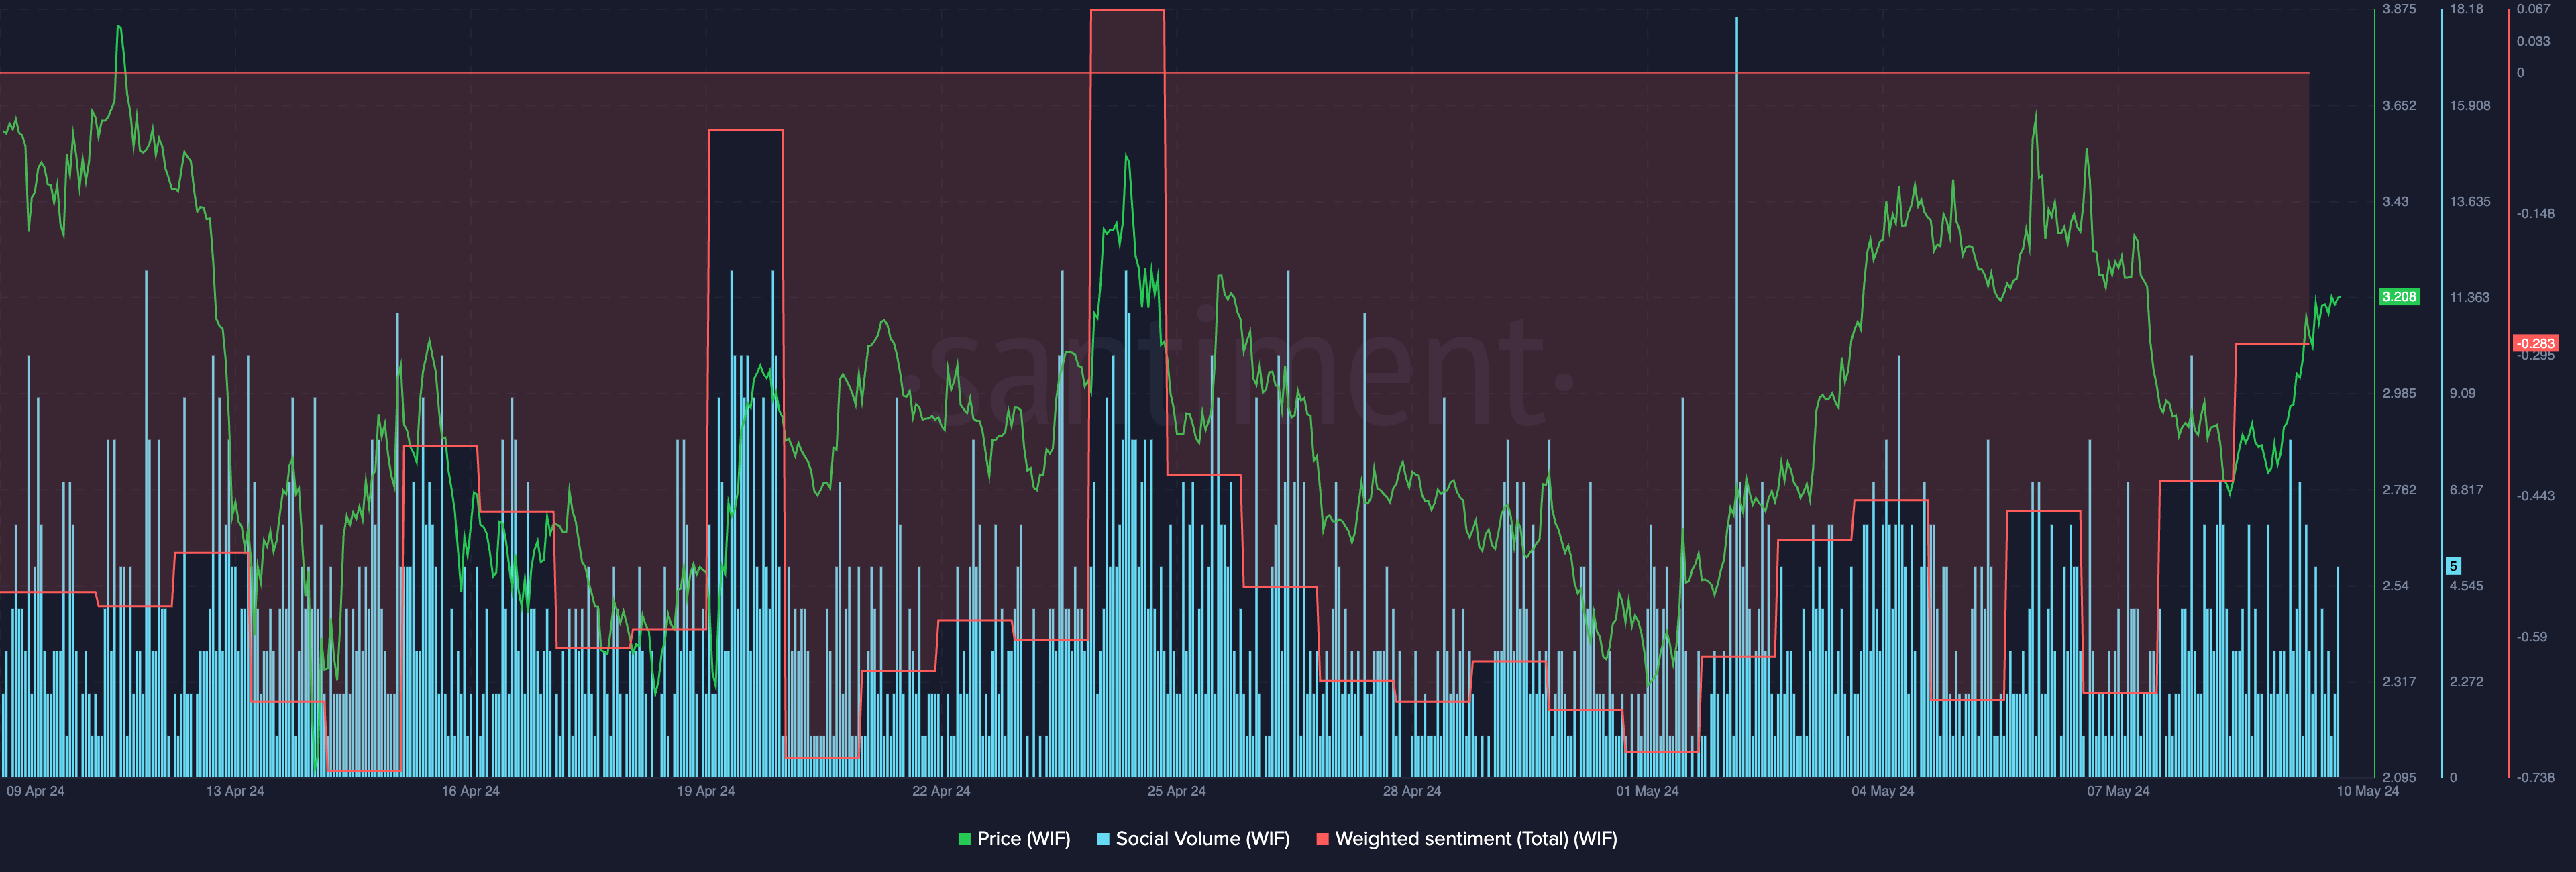
Task: Click the 18.18 social volume axis label
Action: pyautogui.click(x=2466, y=9)
